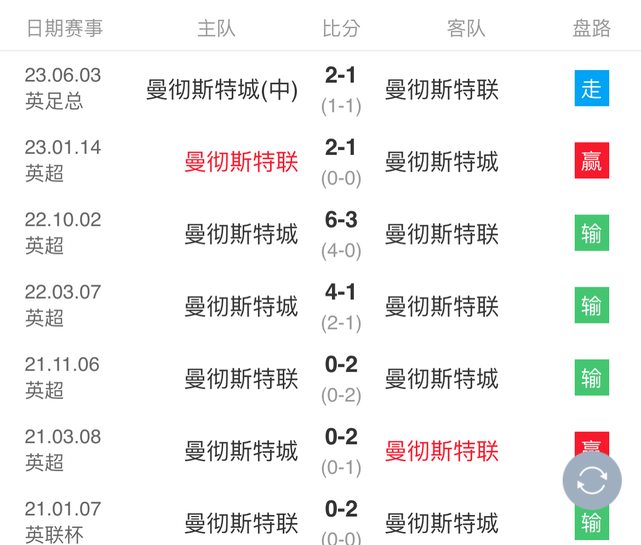
Task: Click blue 走 badge for 23.06.03 match
Action: click(591, 89)
